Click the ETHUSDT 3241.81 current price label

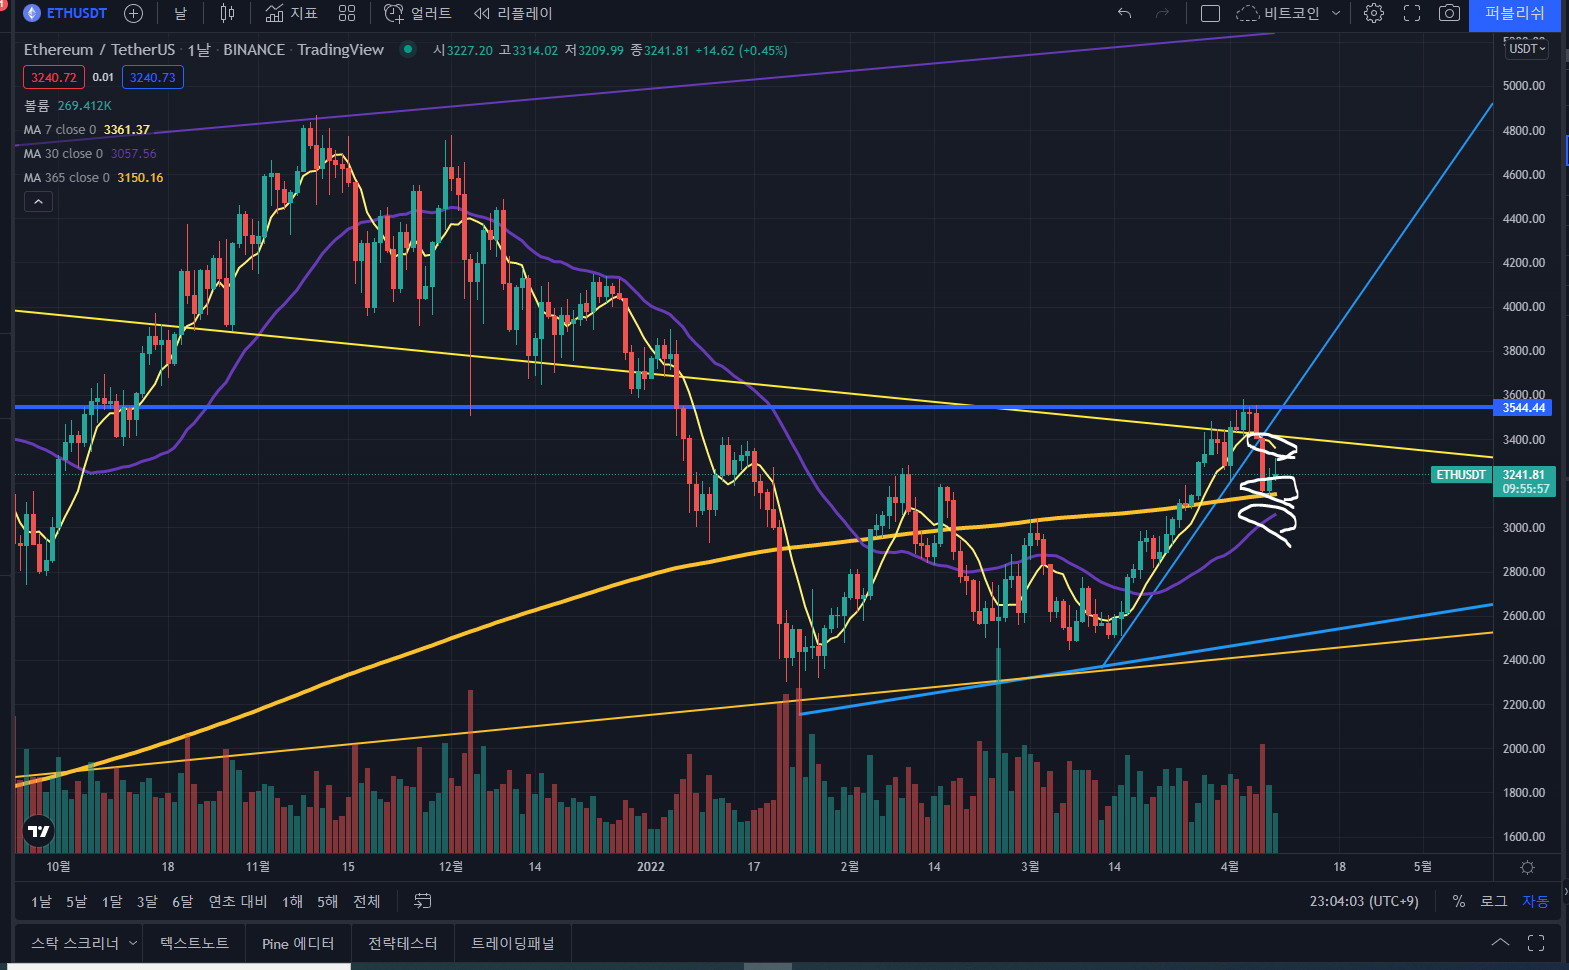coord(1492,482)
